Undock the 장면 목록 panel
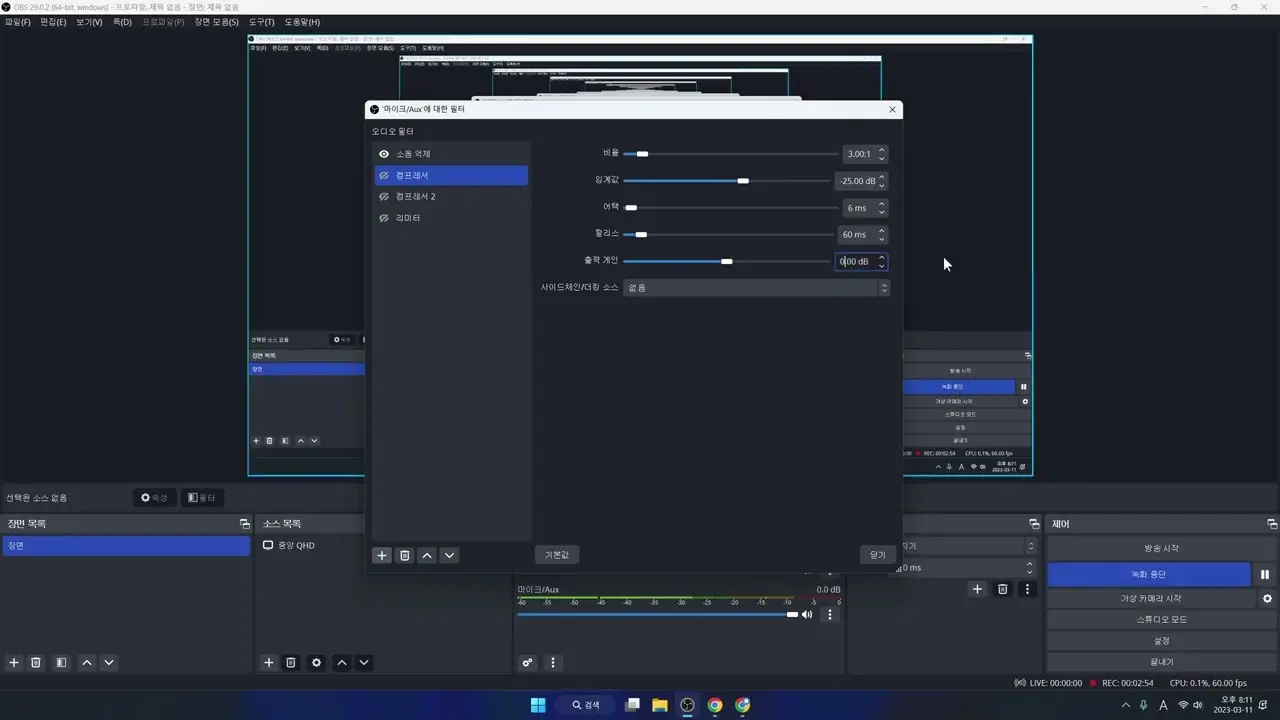Image resolution: width=1280 pixels, height=720 pixels. point(244,524)
